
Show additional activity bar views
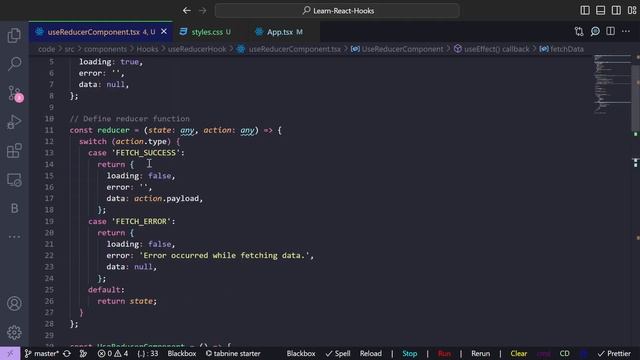pyautogui.click(x=14, y=236)
